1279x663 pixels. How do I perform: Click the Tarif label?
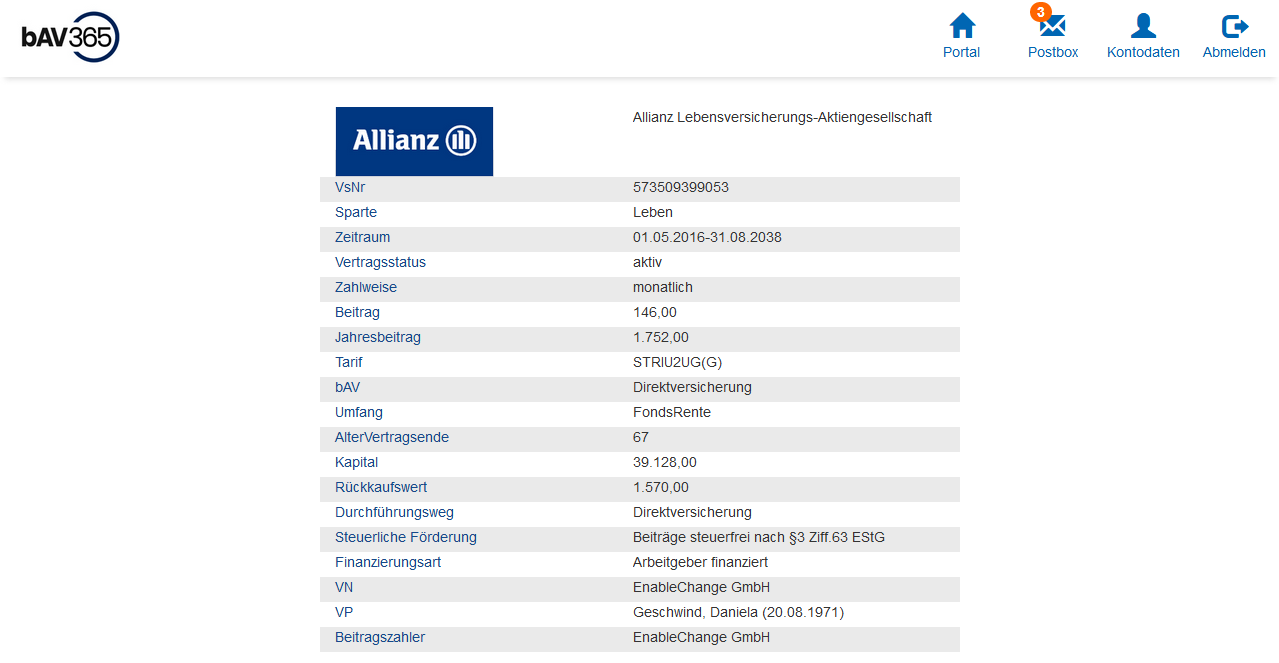(x=349, y=363)
